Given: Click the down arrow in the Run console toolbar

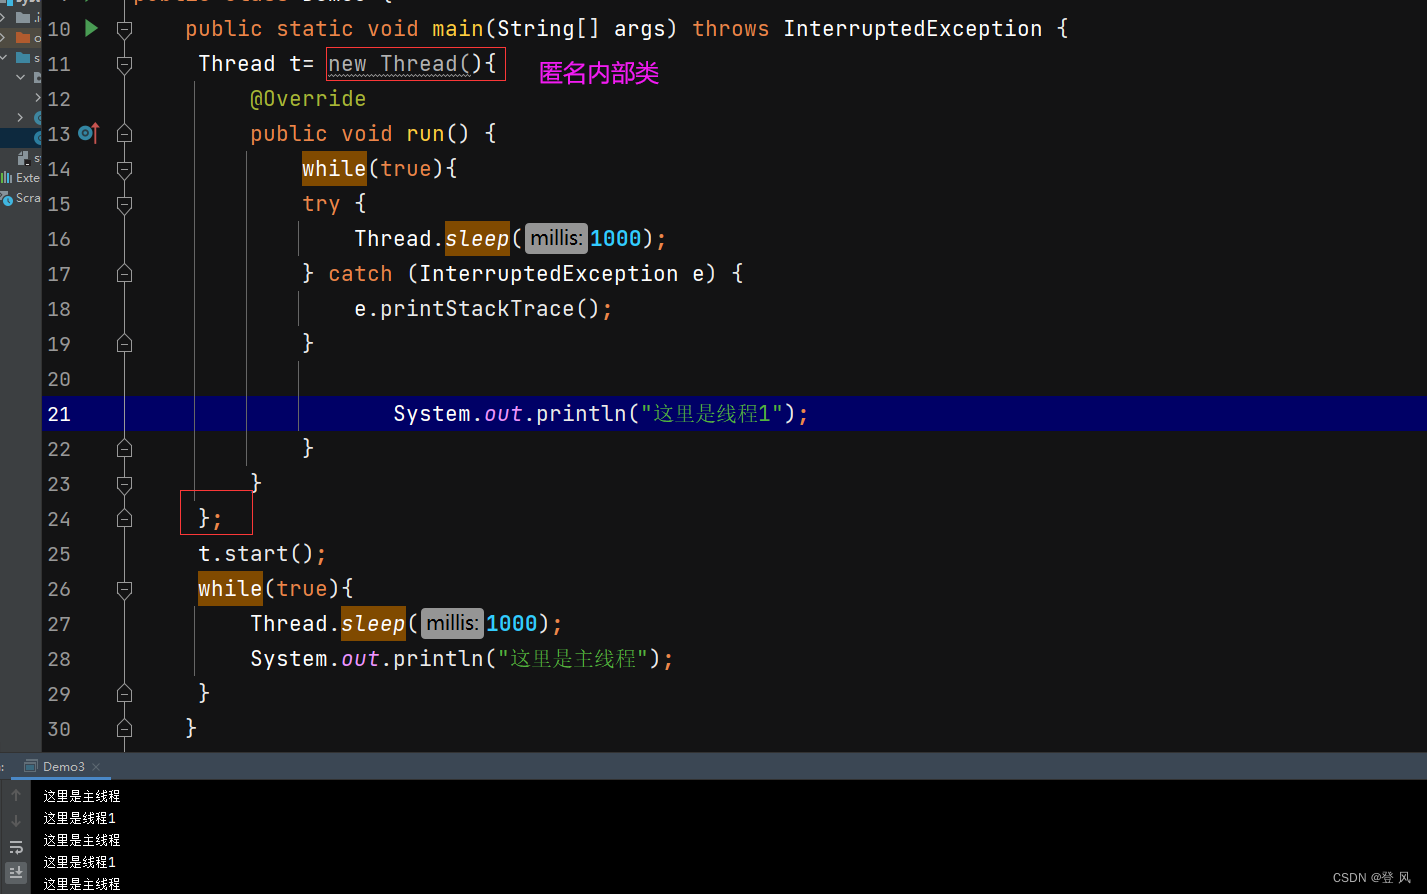Looking at the screenshot, I should point(16,820).
